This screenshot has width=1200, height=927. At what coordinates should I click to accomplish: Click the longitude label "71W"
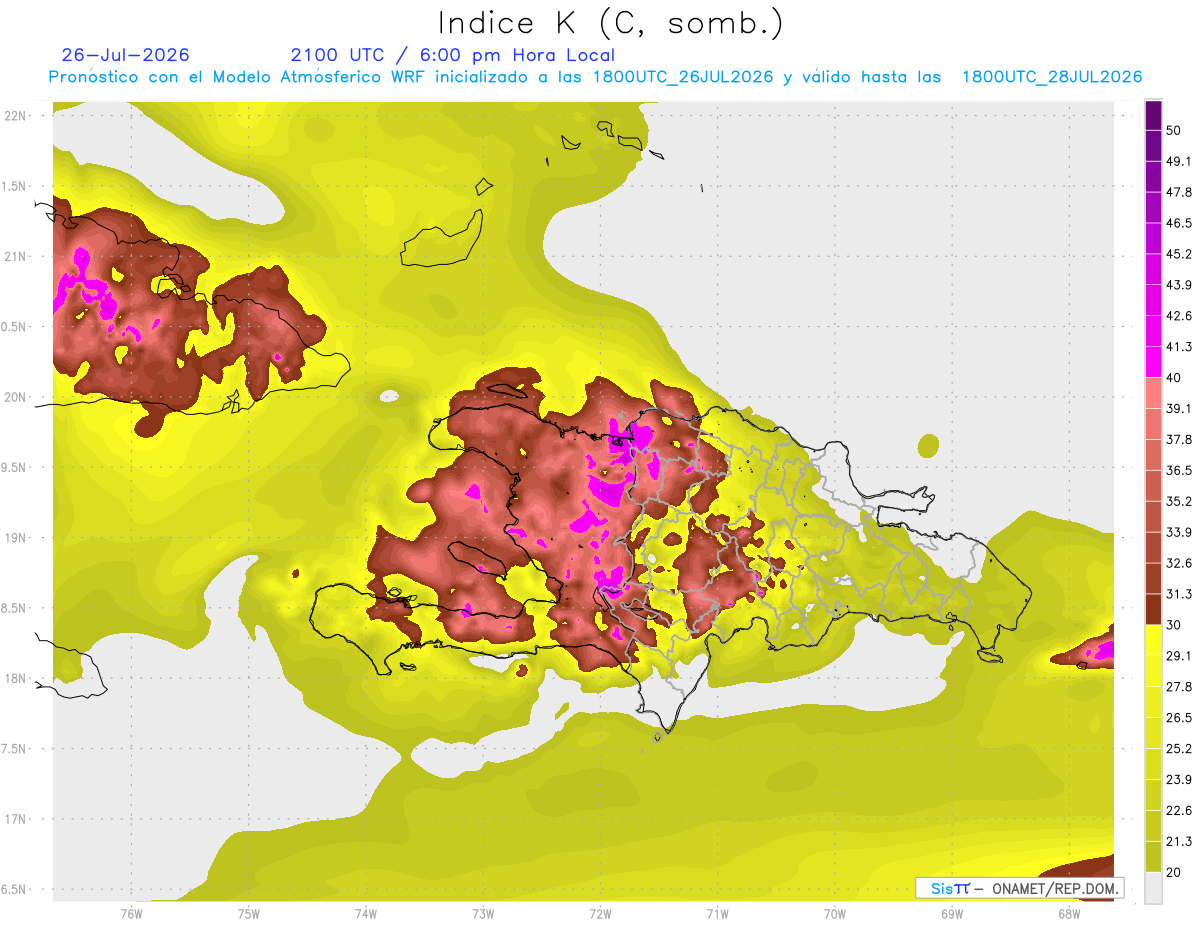[x=717, y=914]
